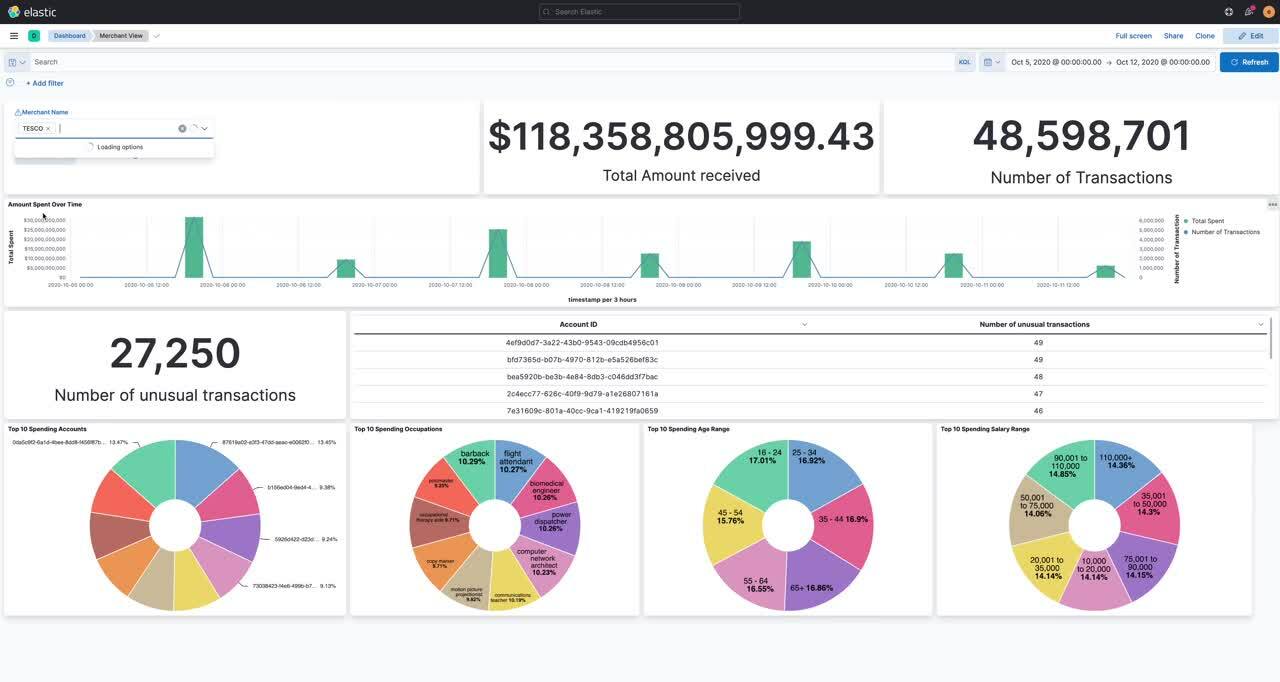Screen dimensions: 1280x682
Task: Clone this dashboard
Action: click(1205, 36)
